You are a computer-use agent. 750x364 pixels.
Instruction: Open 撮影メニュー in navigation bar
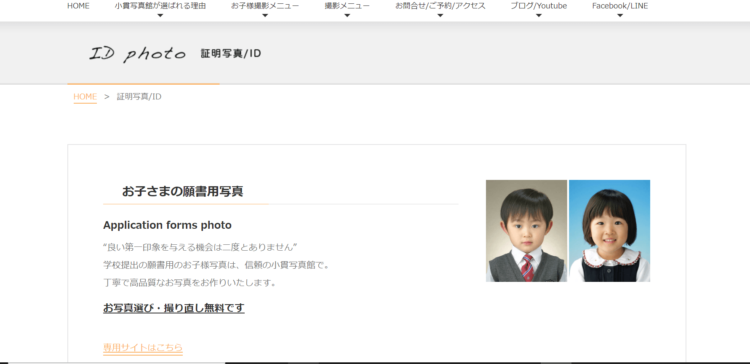point(347,6)
